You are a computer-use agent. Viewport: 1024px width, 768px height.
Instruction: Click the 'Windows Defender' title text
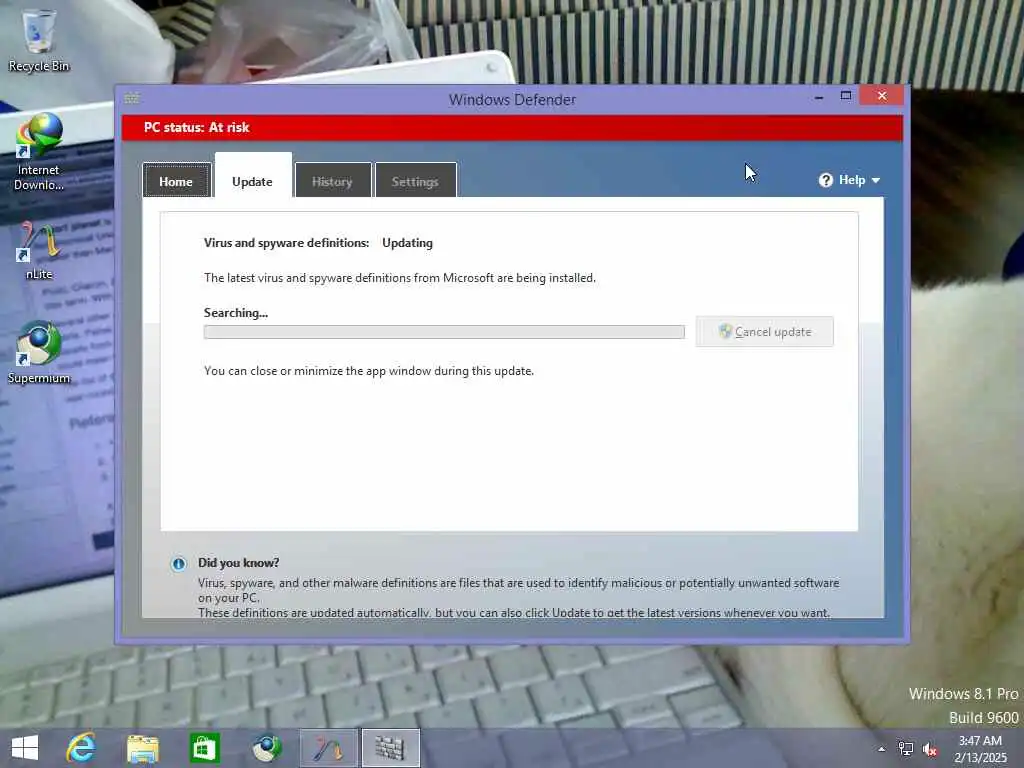512,100
